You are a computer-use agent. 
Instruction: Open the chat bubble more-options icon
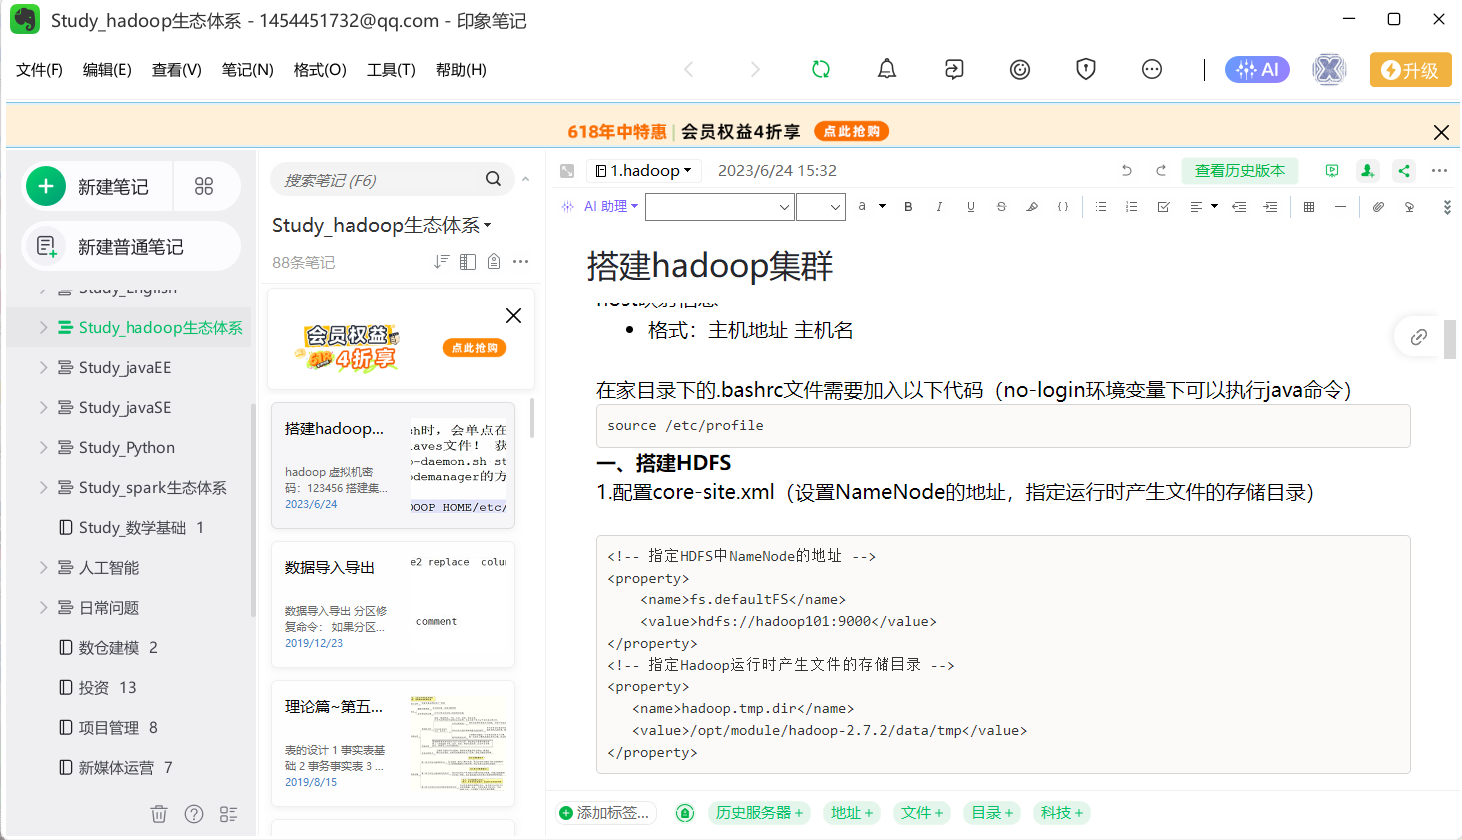[x=1152, y=69]
